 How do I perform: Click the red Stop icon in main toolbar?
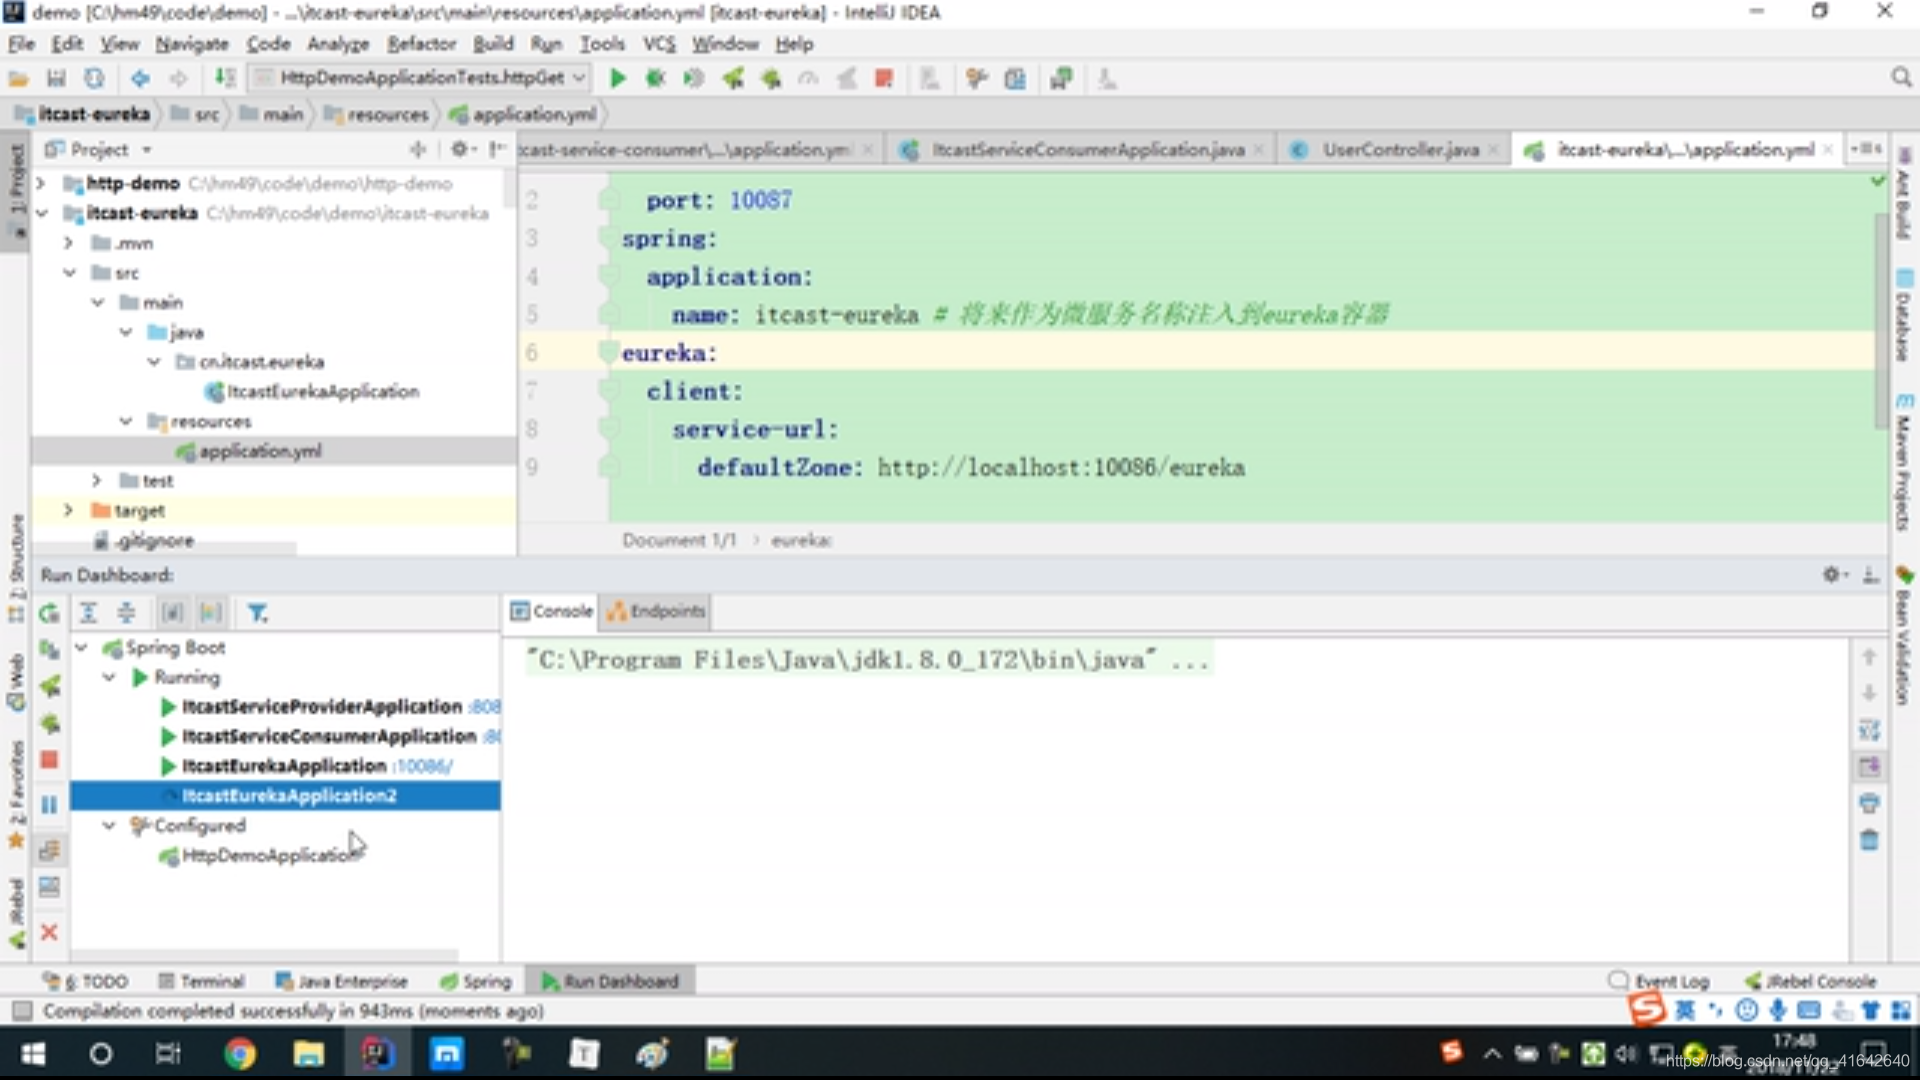click(883, 78)
